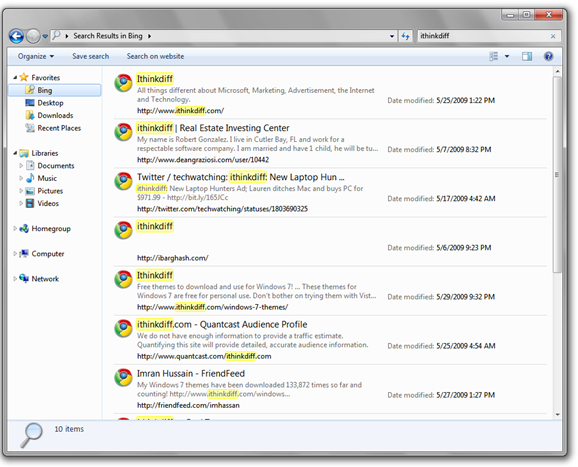Expand the Music library
The height and width of the screenshot is (467, 578).
pos(21,178)
